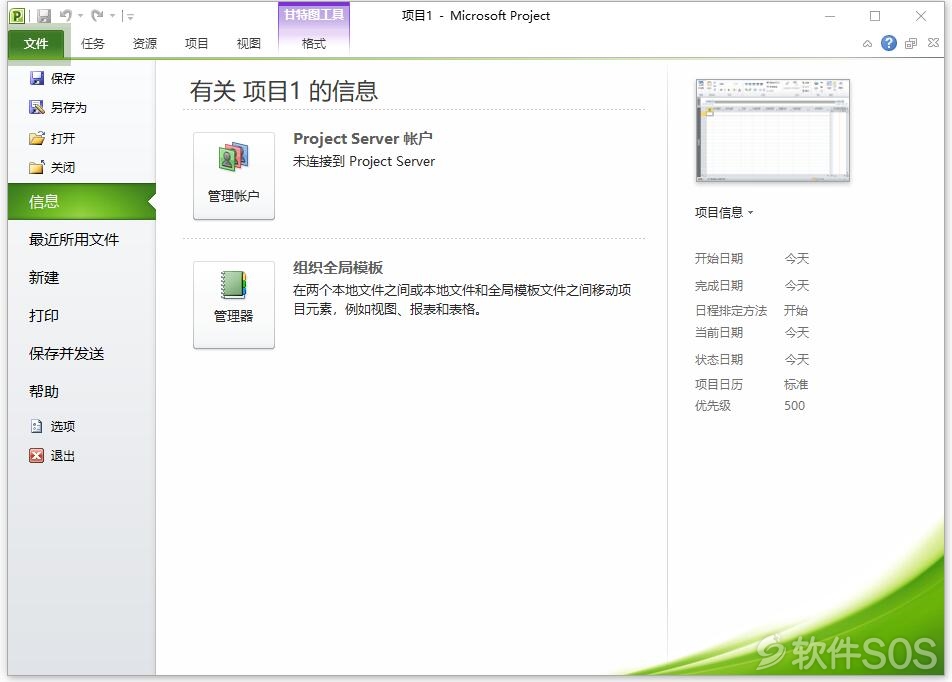952x682 pixels.
Task: Open Help via the blue question mark
Action: click(889, 43)
